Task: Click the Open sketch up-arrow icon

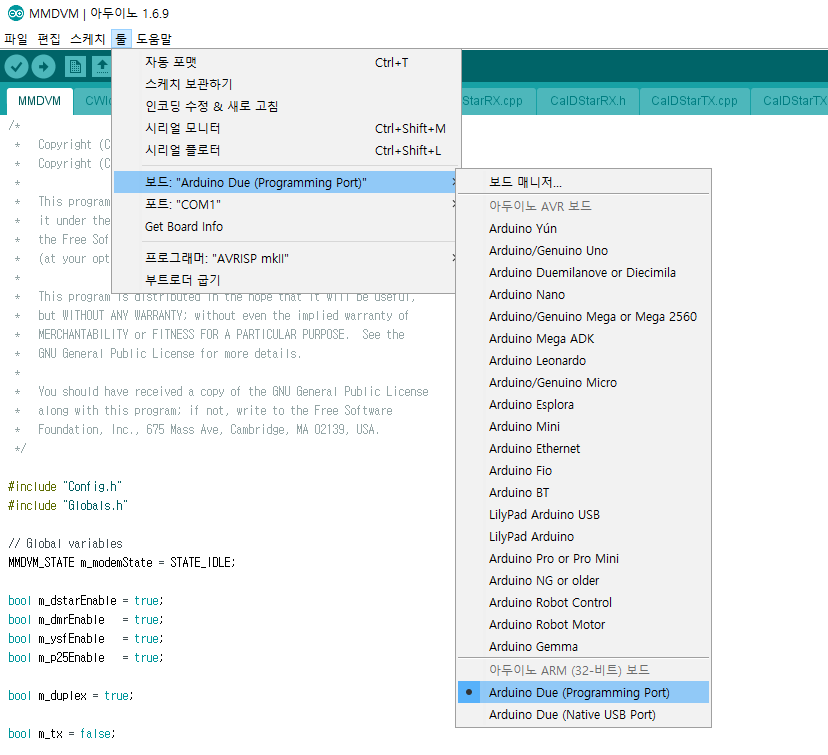Action: (x=101, y=67)
